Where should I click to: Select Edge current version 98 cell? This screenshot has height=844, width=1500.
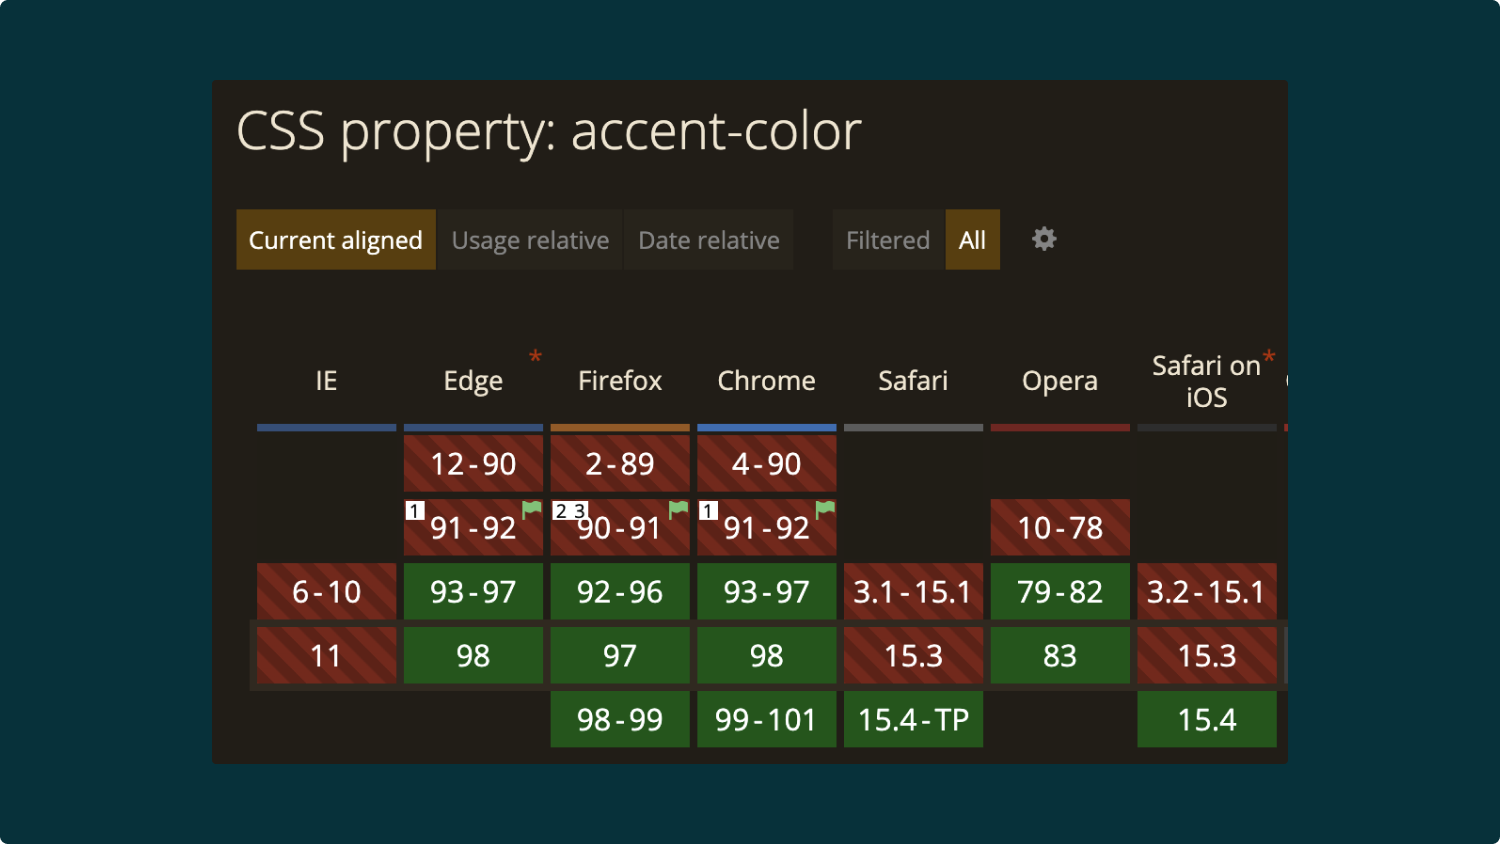click(x=473, y=656)
